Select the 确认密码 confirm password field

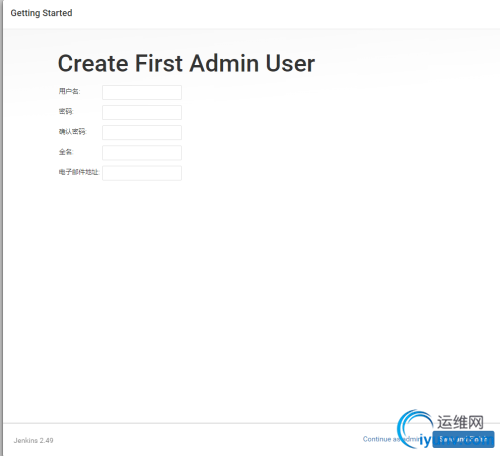point(142,132)
